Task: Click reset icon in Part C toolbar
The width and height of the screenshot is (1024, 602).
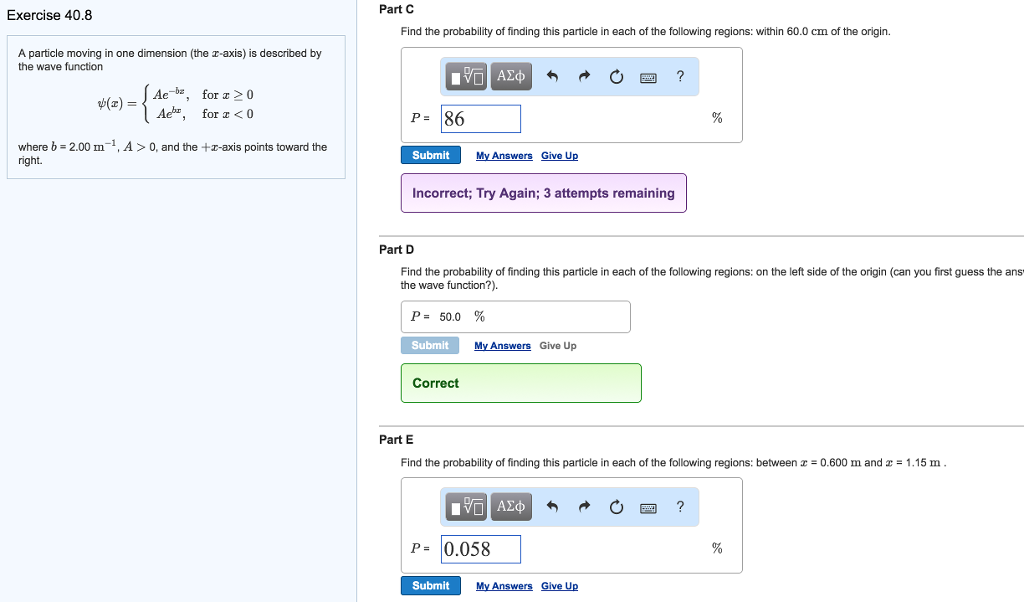Action: [616, 77]
